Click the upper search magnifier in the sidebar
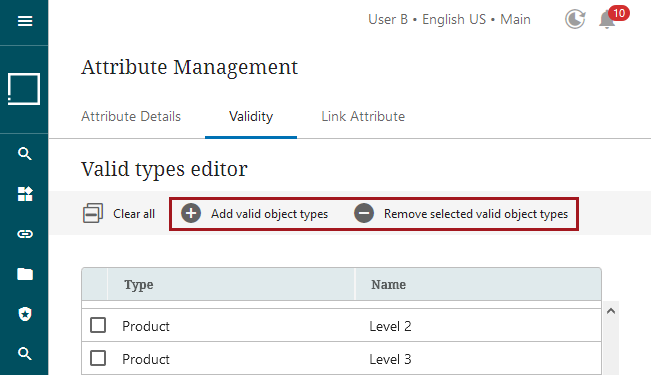This screenshot has width=651, height=375. pos(24,154)
